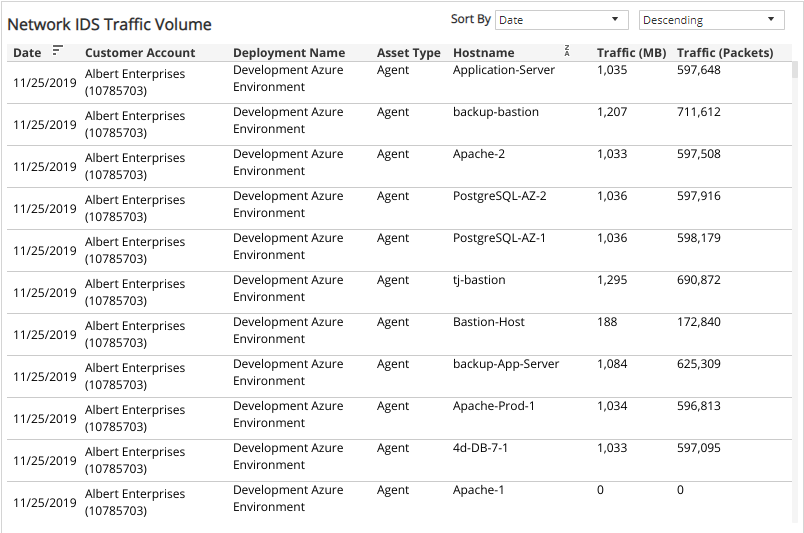Click the vertical scrollbar thumb

pyautogui.click(x=795, y=70)
